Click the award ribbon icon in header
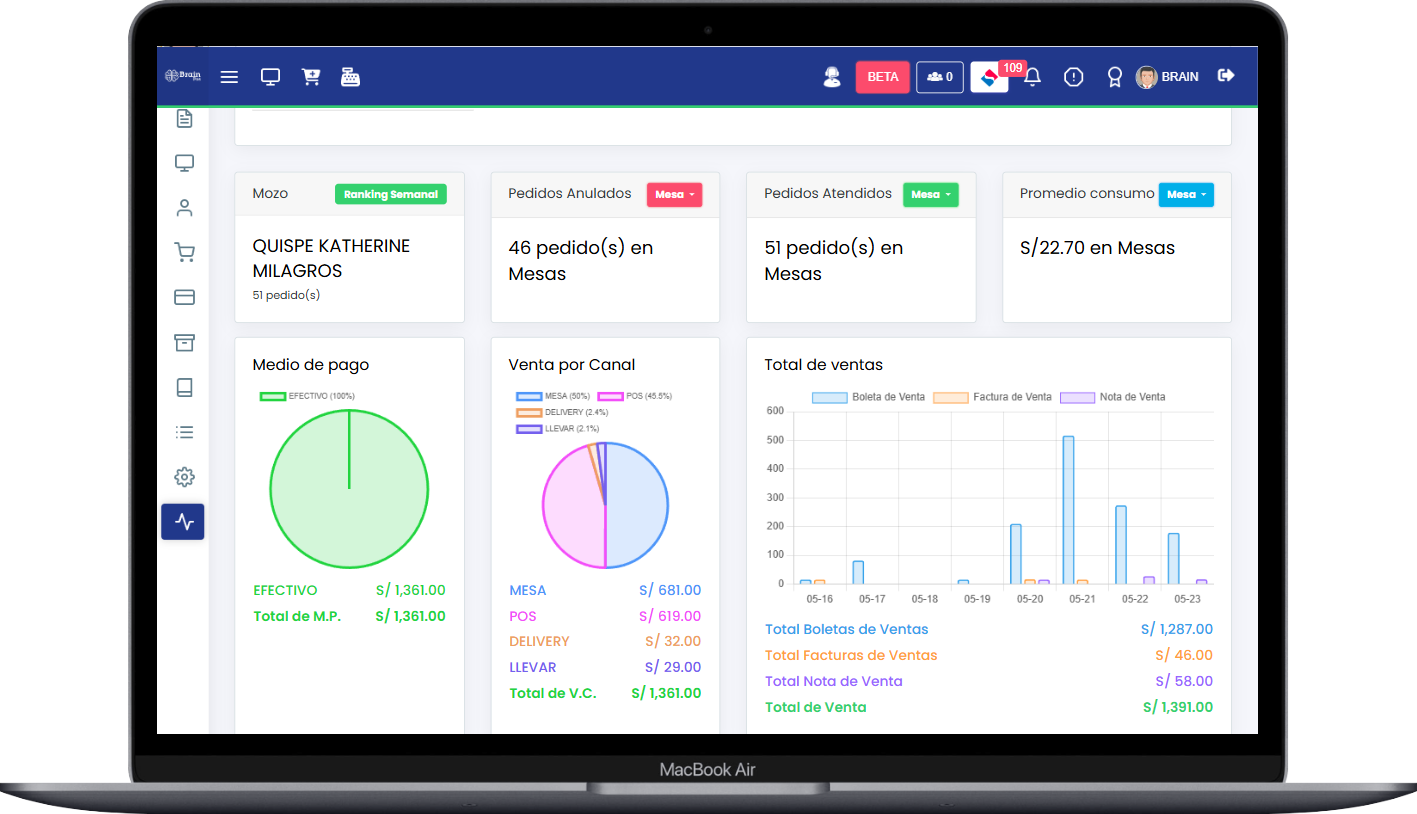 (x=1114, y=77)
